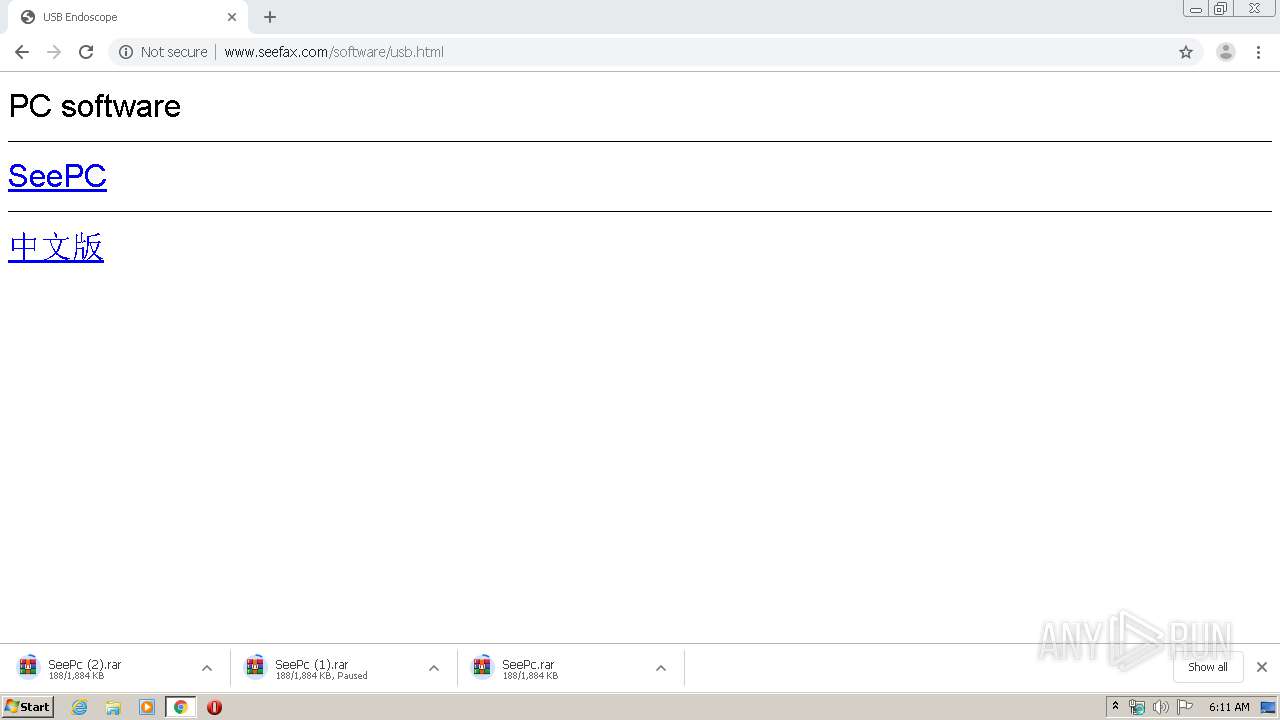
Task: Open a new tab with plus button
Action: tap(270, 17)
